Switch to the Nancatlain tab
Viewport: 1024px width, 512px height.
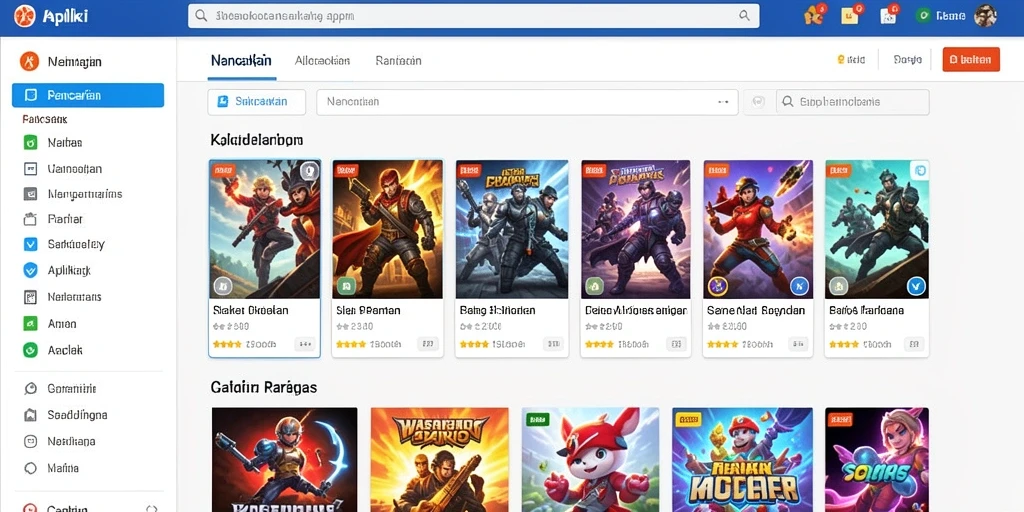click(241, 61)
